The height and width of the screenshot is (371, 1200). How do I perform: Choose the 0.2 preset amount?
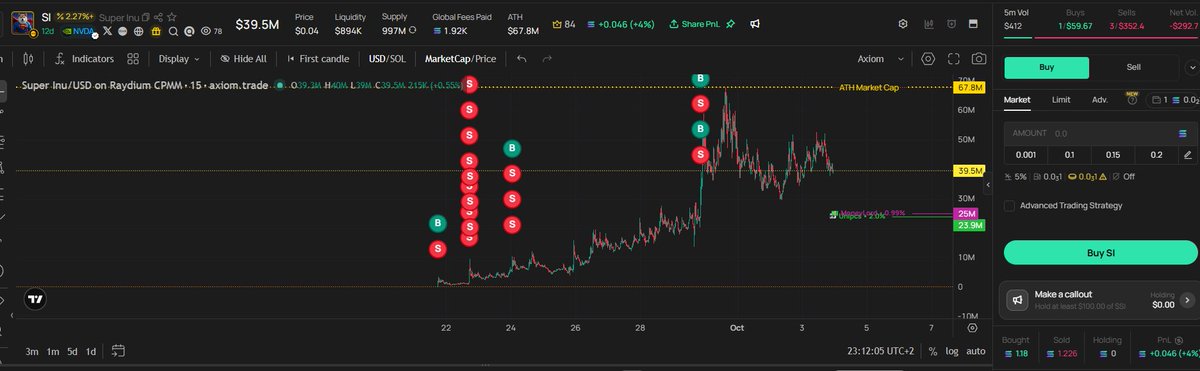pyautogui.click(x=1156, y=155)
